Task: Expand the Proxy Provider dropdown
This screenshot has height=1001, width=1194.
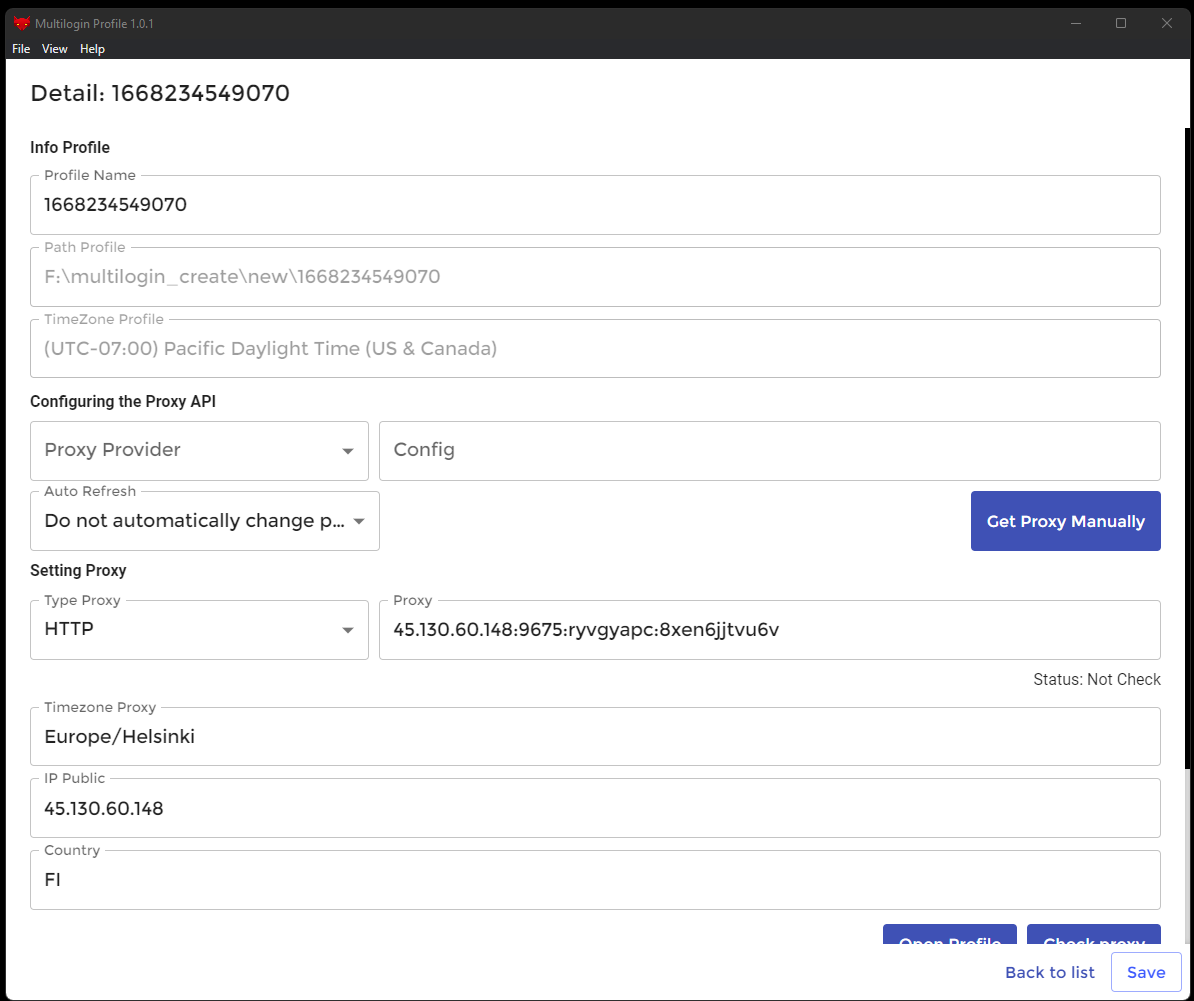Action: (200, 451)
